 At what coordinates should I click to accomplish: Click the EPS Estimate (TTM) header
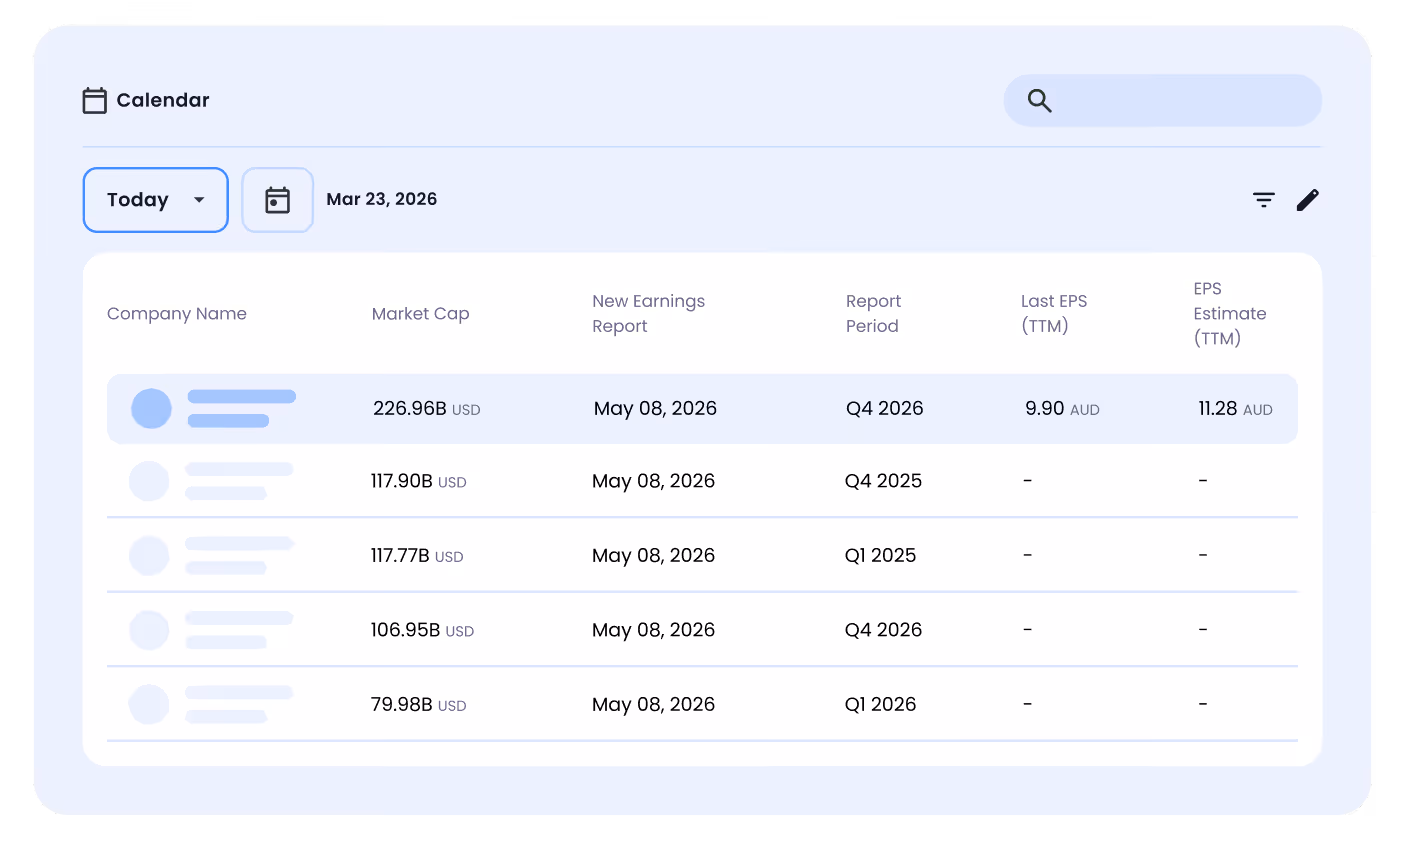(x=1230, y=313)
